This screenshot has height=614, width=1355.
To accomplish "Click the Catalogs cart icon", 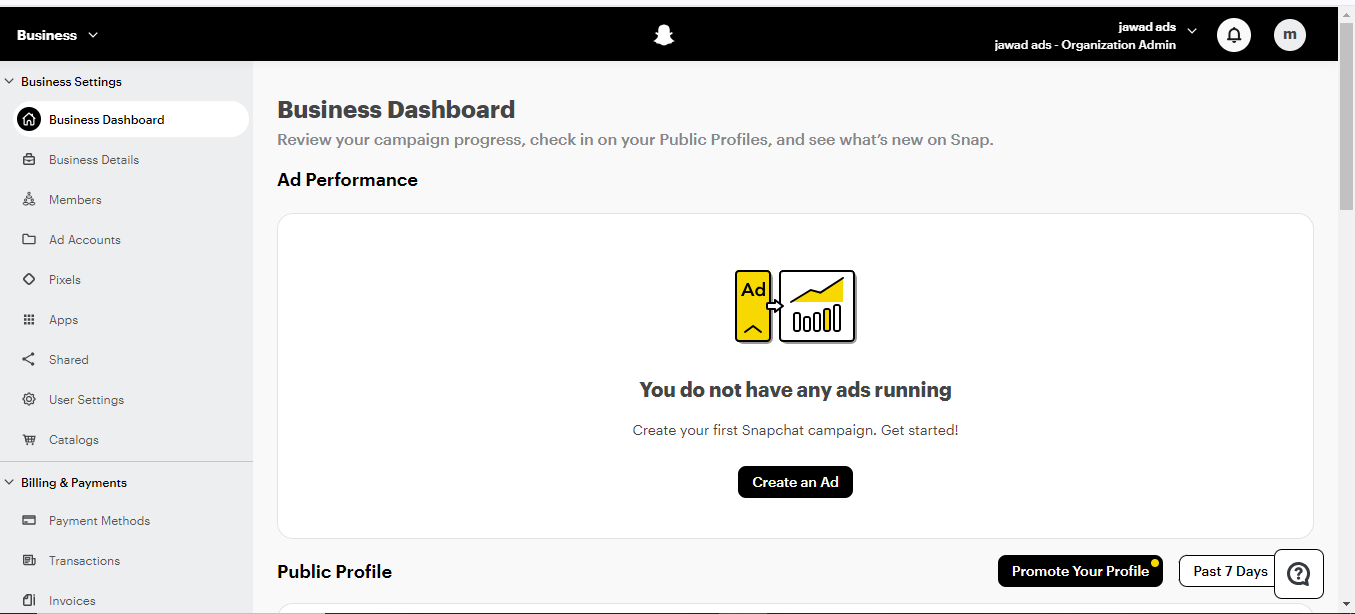I will point(29,440).
